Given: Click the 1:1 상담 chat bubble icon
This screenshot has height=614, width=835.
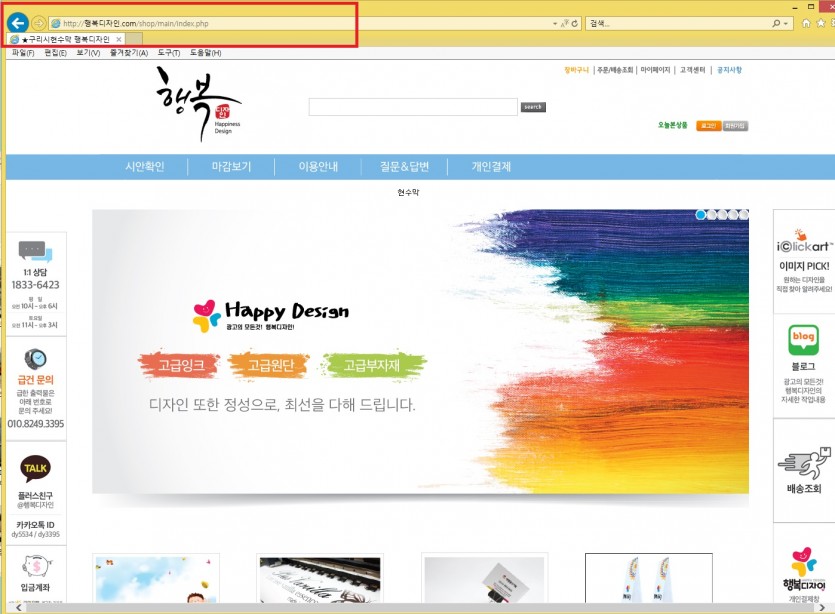Looking at the screenshot, I should tap(35, 250).
